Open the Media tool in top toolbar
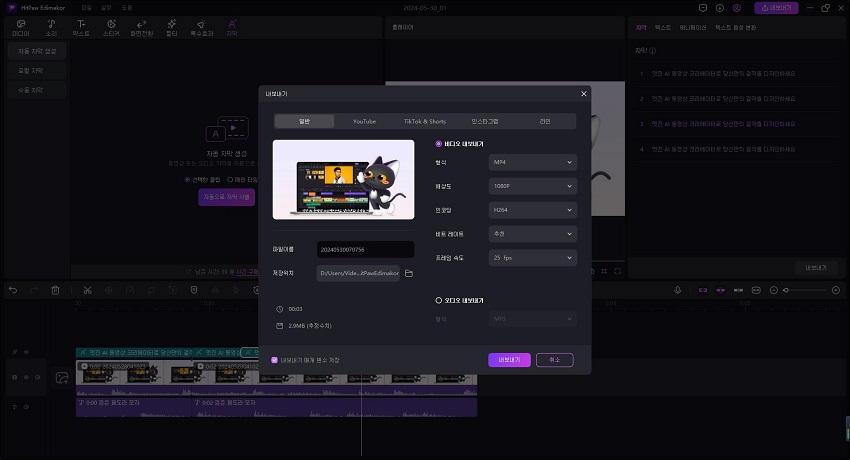Image resolution: width=850 pixels, height=460 pixels. click(x=21, y=27)
